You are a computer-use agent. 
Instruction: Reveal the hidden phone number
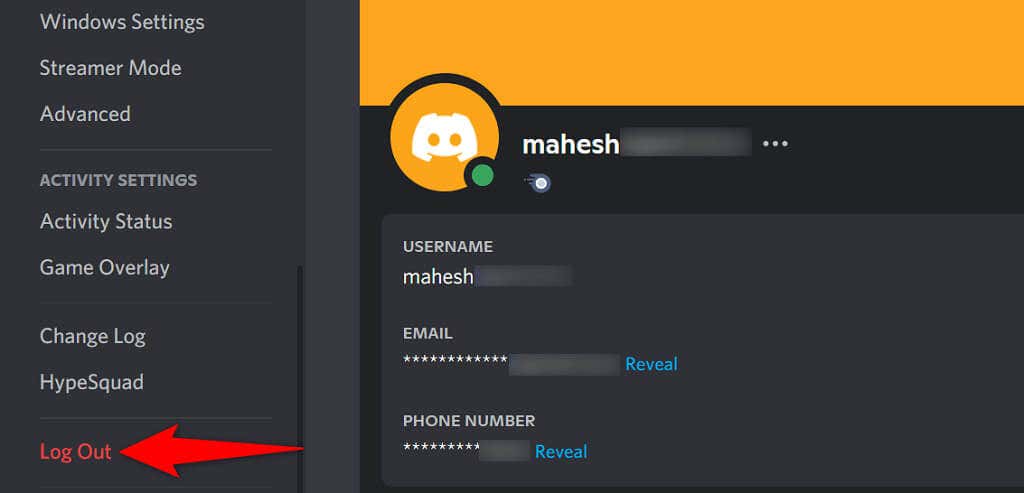click(x=561, y=451)
